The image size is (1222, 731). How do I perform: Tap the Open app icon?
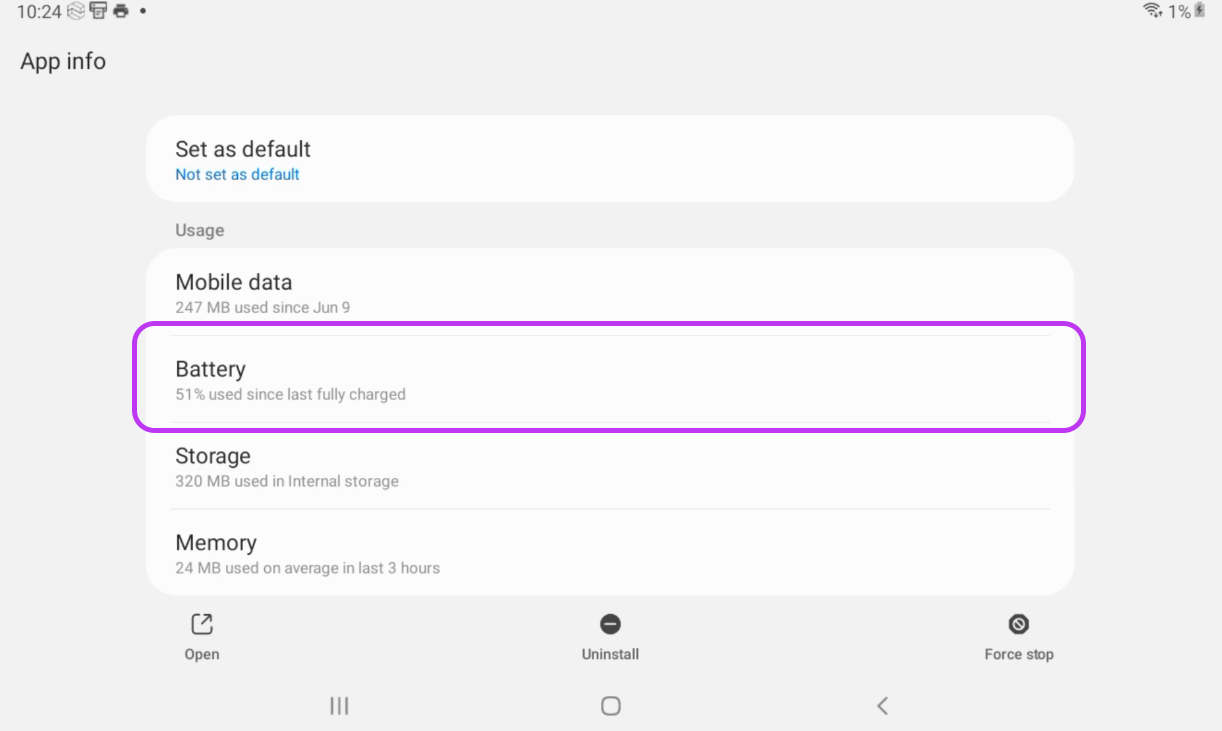pyautogui.click(x=202, y=625)
